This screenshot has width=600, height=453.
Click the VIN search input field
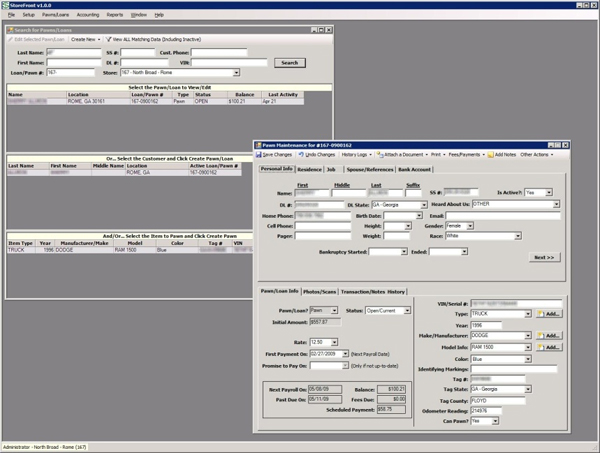tap(229, 62)
